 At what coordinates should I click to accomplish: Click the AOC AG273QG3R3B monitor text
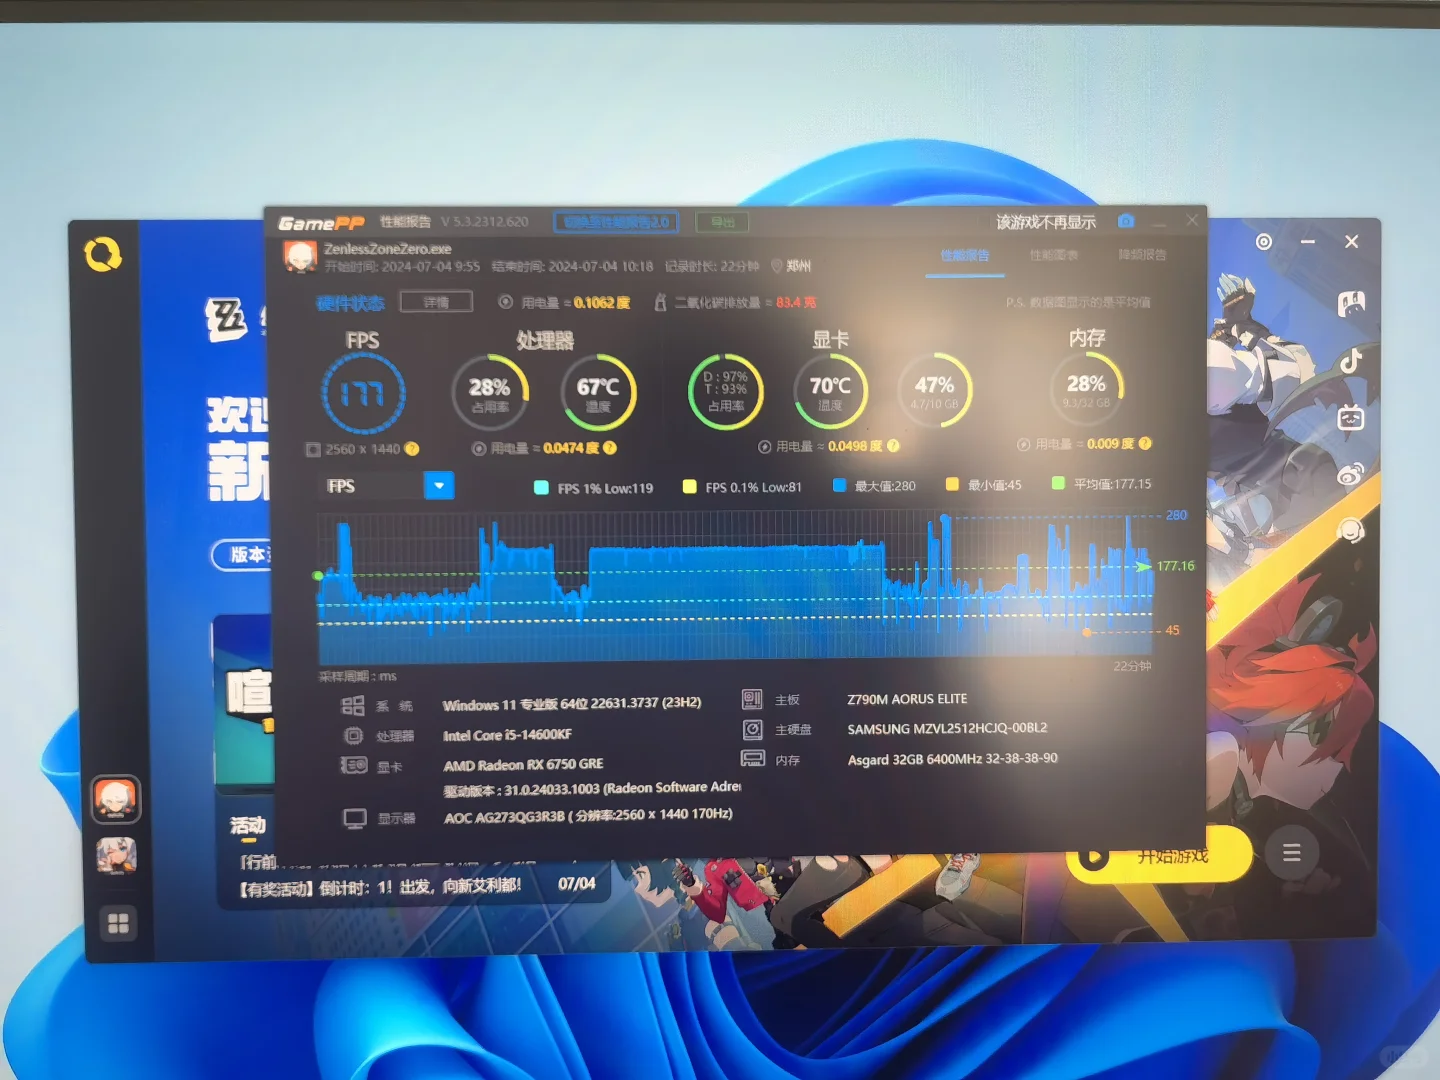[589, 816]
